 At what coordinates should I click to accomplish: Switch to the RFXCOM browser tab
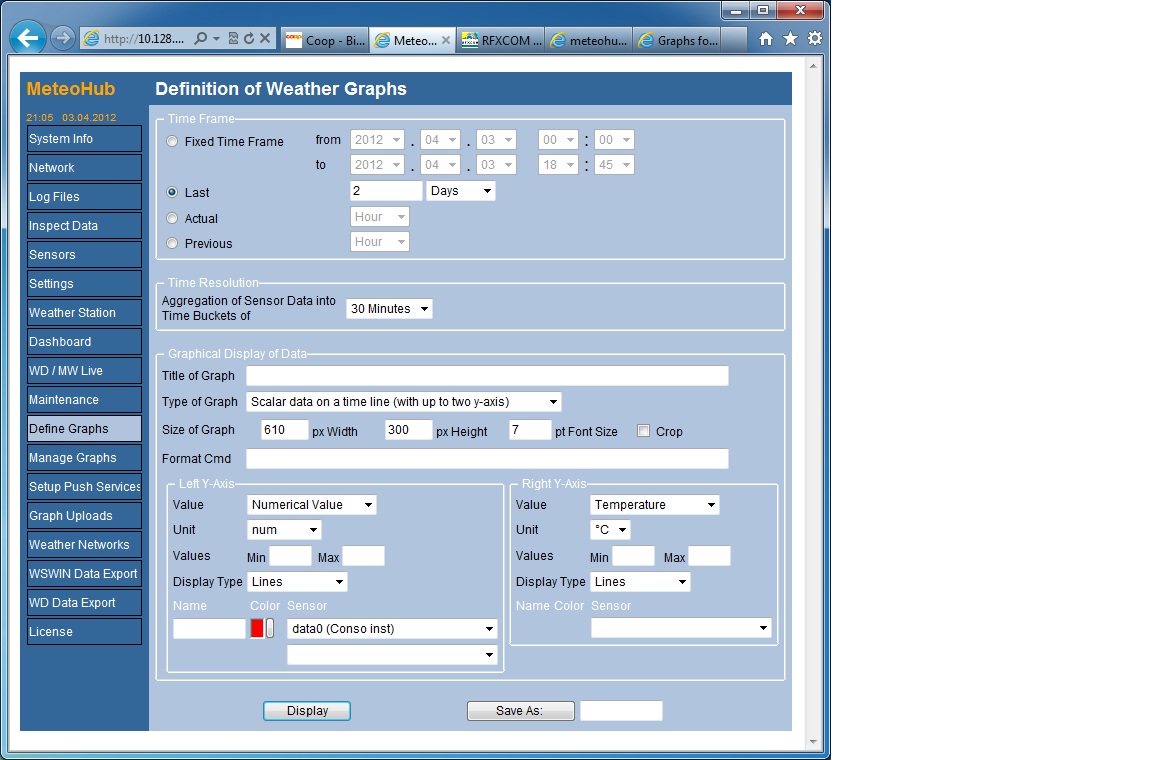[502, 41]
